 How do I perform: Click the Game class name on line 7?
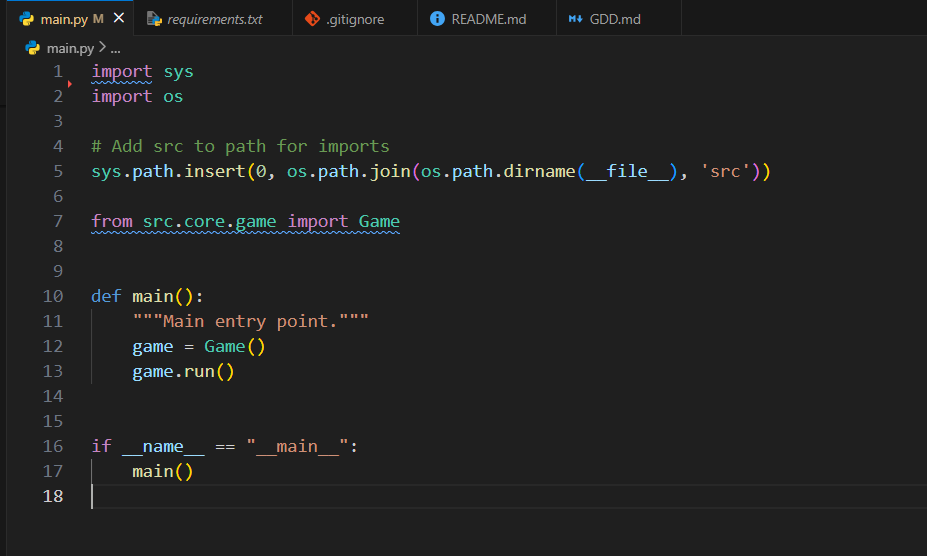pyautogui.click(x=379, y=221)
